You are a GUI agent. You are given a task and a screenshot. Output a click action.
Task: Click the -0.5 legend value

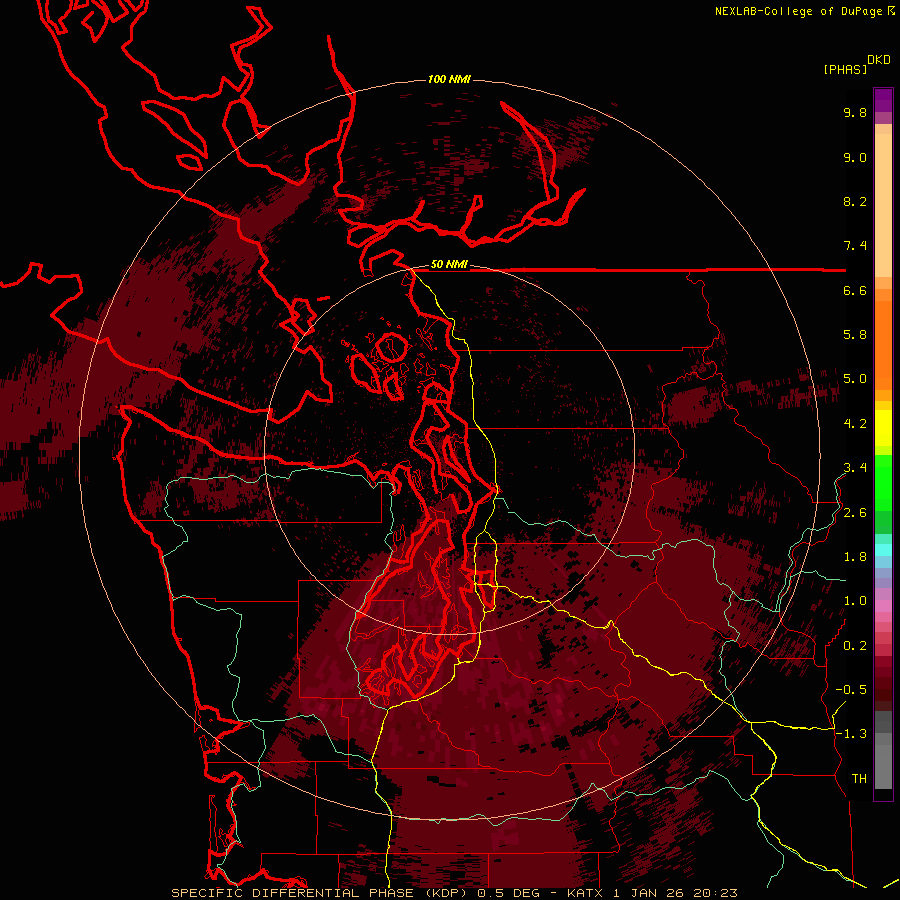(x=851, y=690)
